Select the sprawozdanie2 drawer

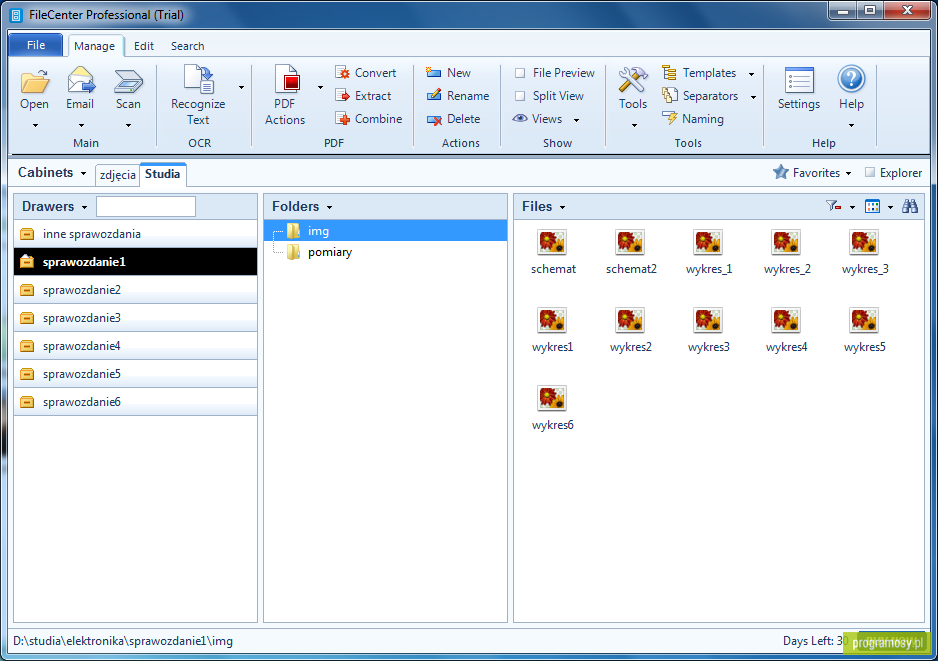pyautogui.click(x=136, y=290)
